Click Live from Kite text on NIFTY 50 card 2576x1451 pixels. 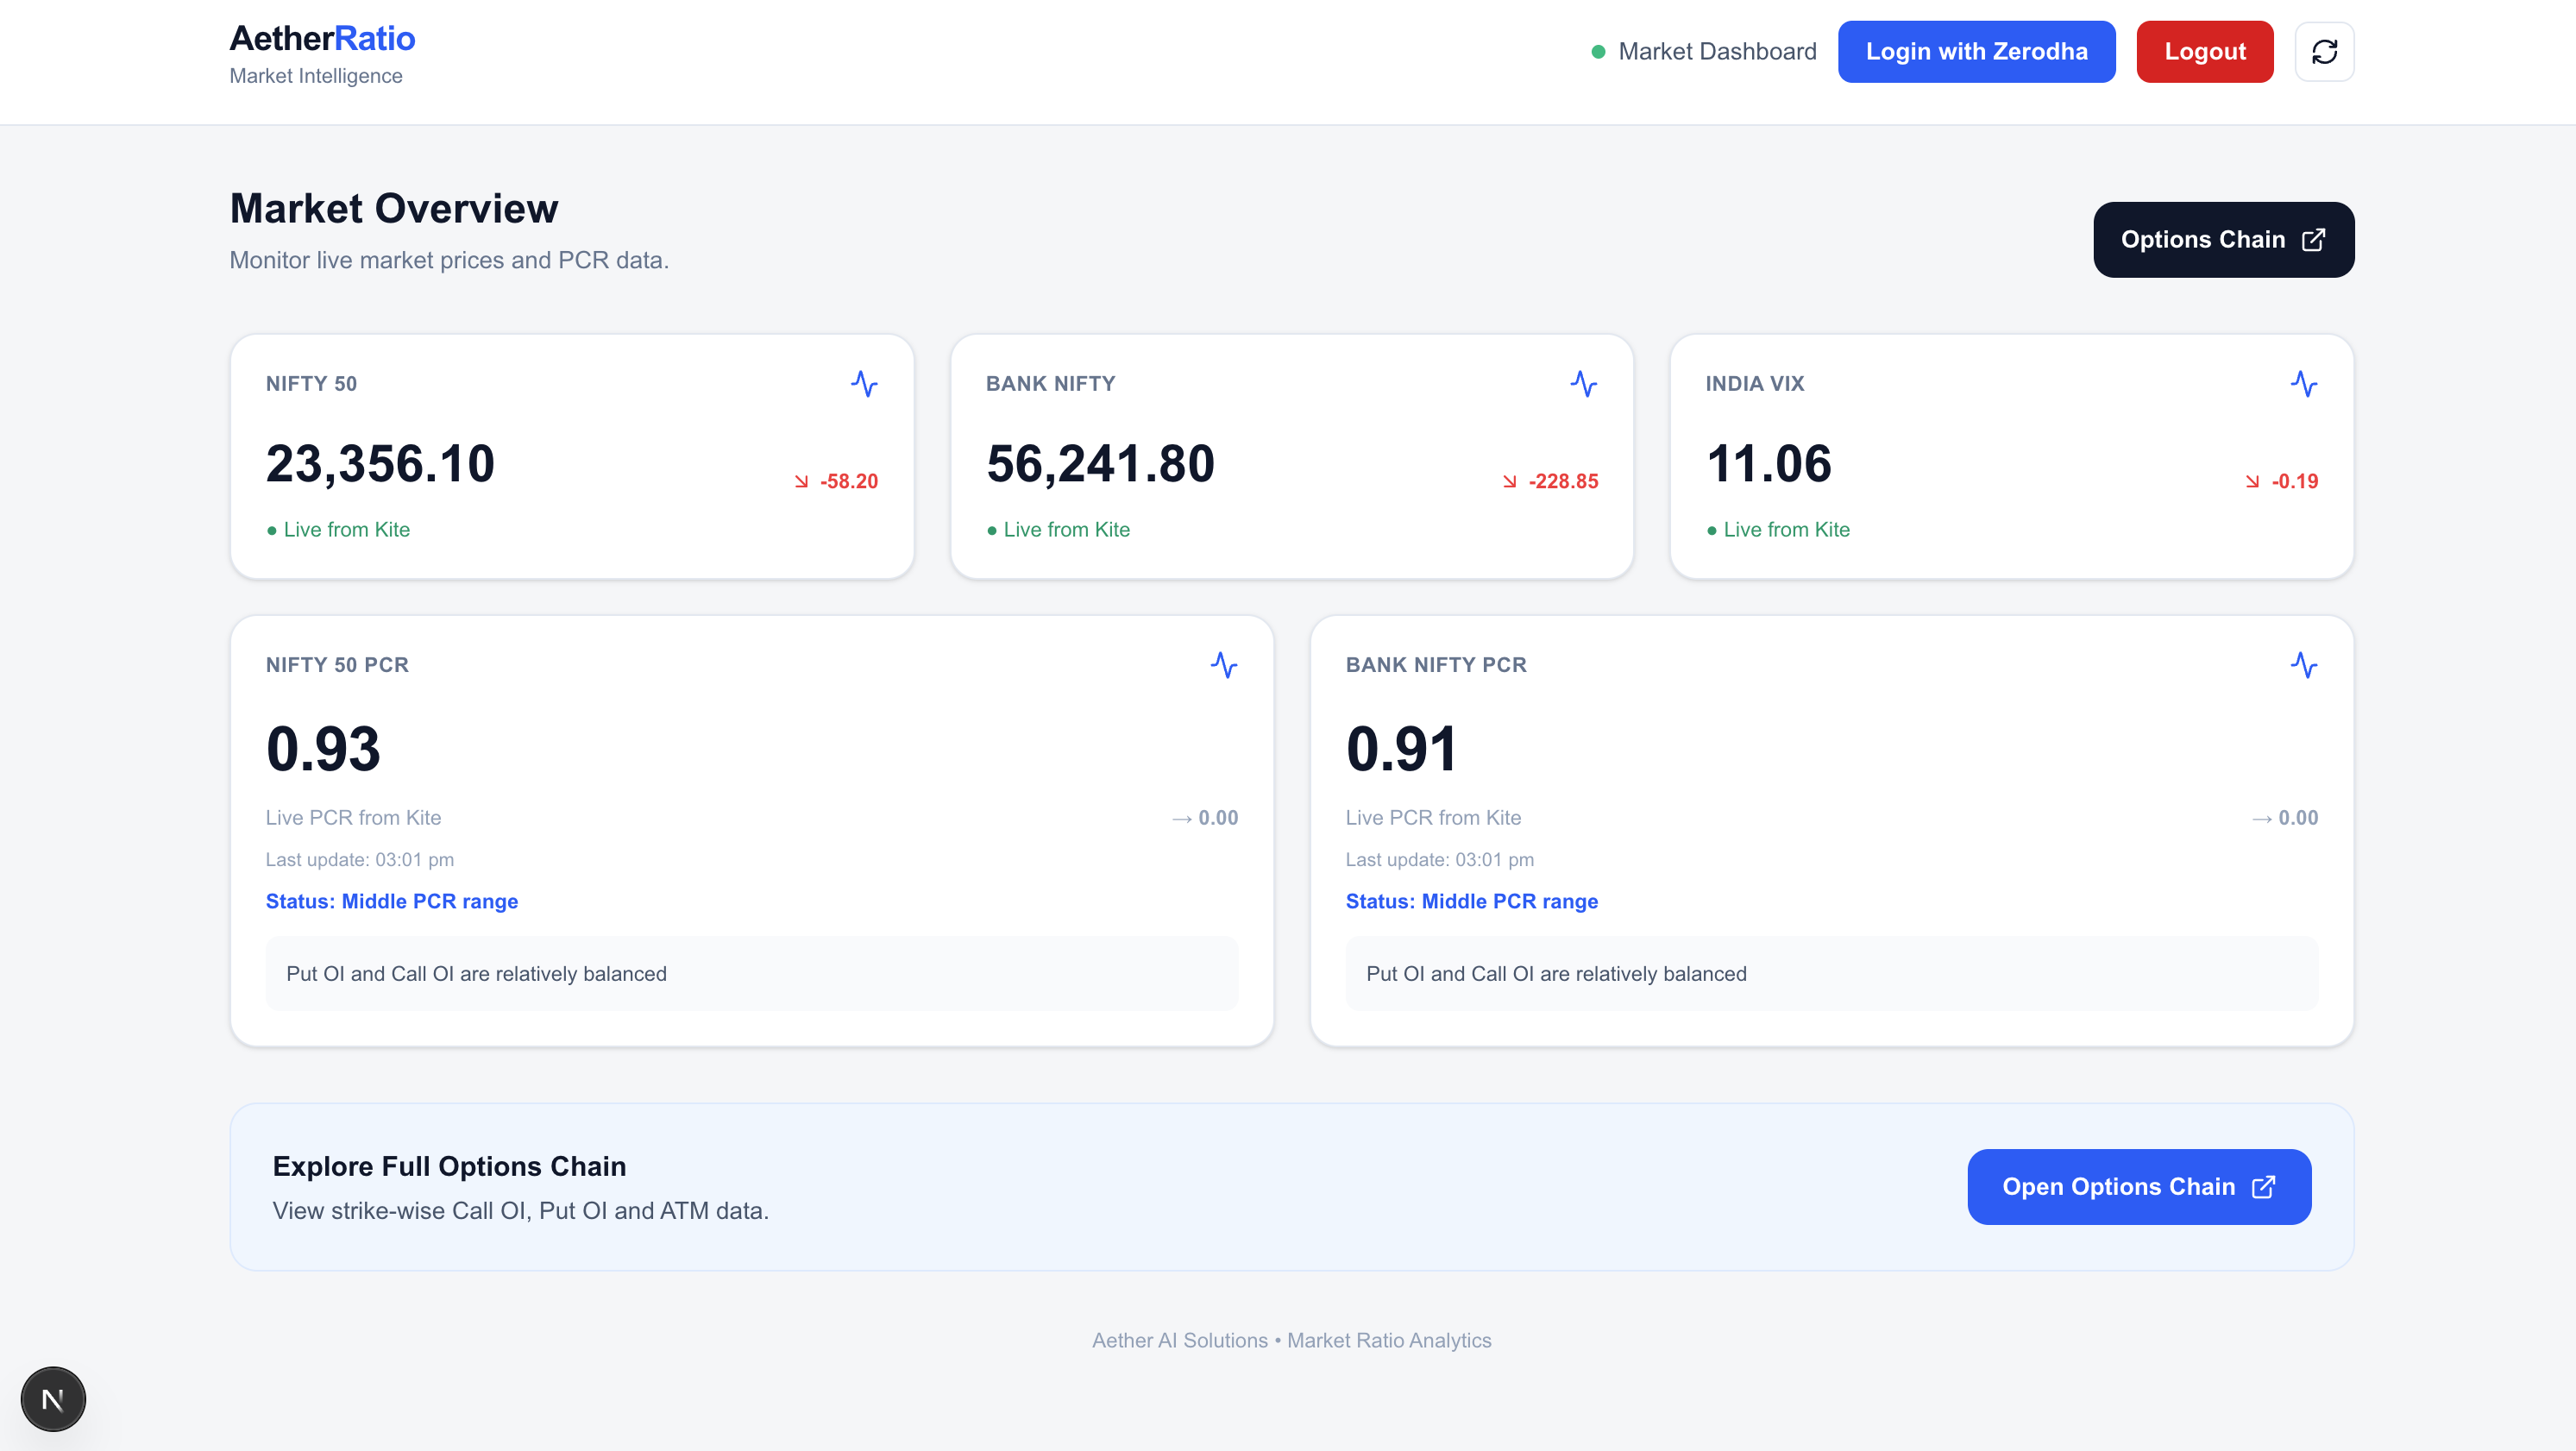tap(347, 530)
